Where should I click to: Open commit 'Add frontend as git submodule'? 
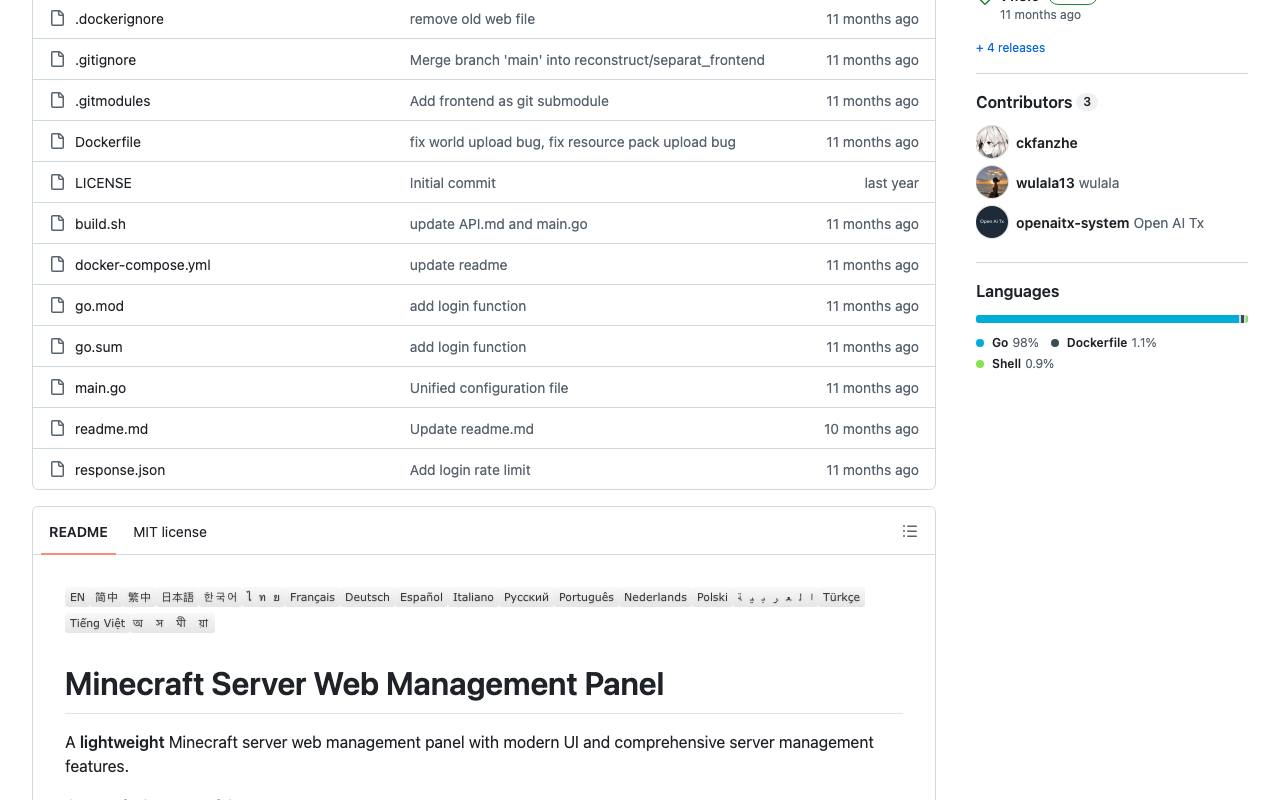click(x=509, y=101)
